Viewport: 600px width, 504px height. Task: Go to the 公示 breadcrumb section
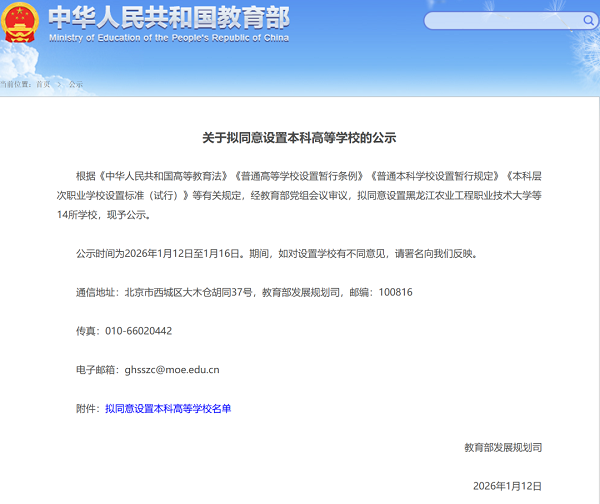(x=76, y=85)
